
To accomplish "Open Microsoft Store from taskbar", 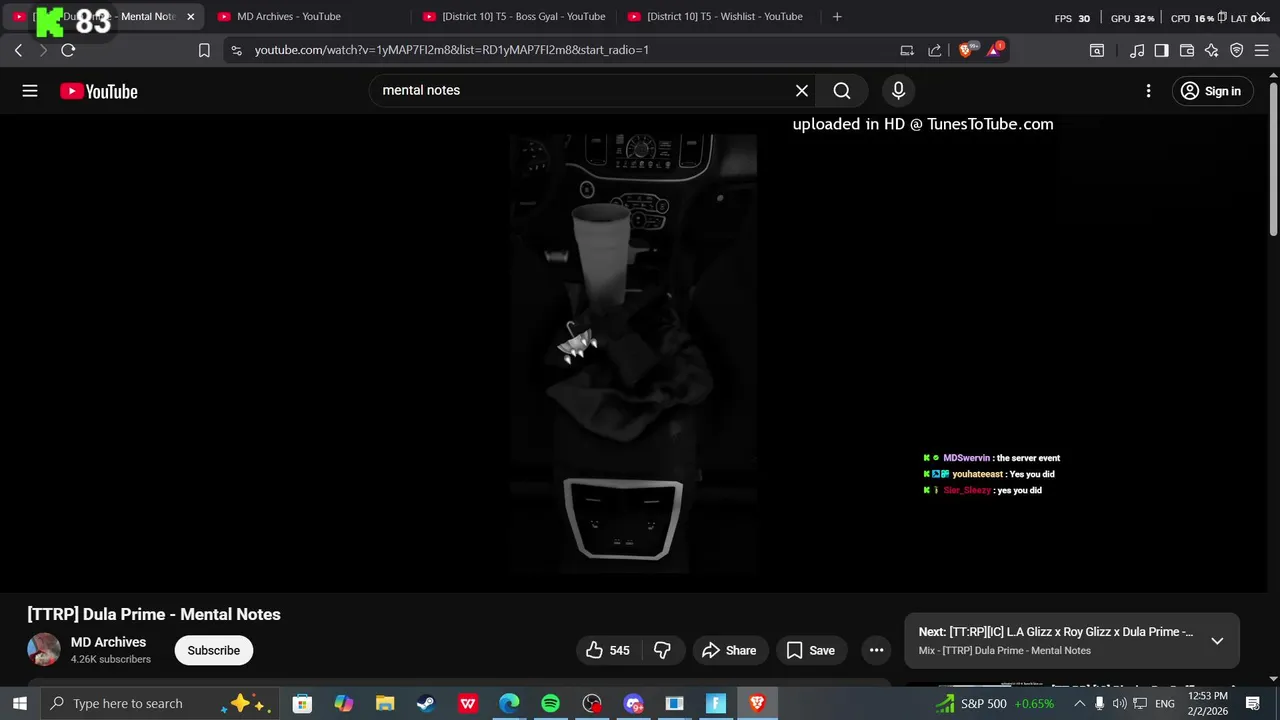I will 302,704.
